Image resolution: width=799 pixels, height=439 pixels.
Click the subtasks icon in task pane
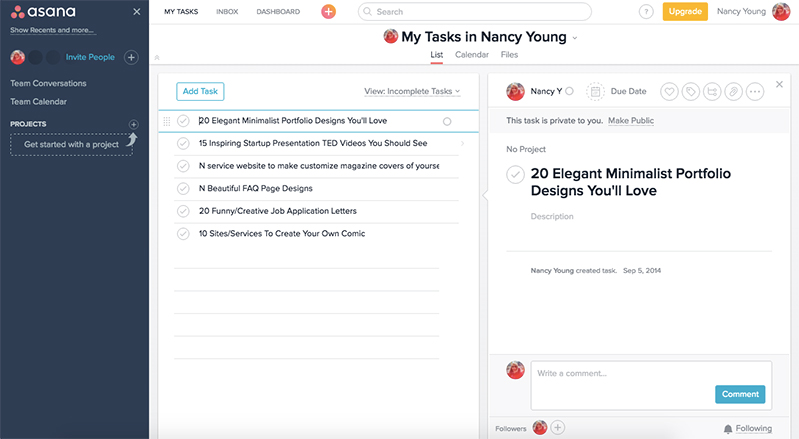712,92
